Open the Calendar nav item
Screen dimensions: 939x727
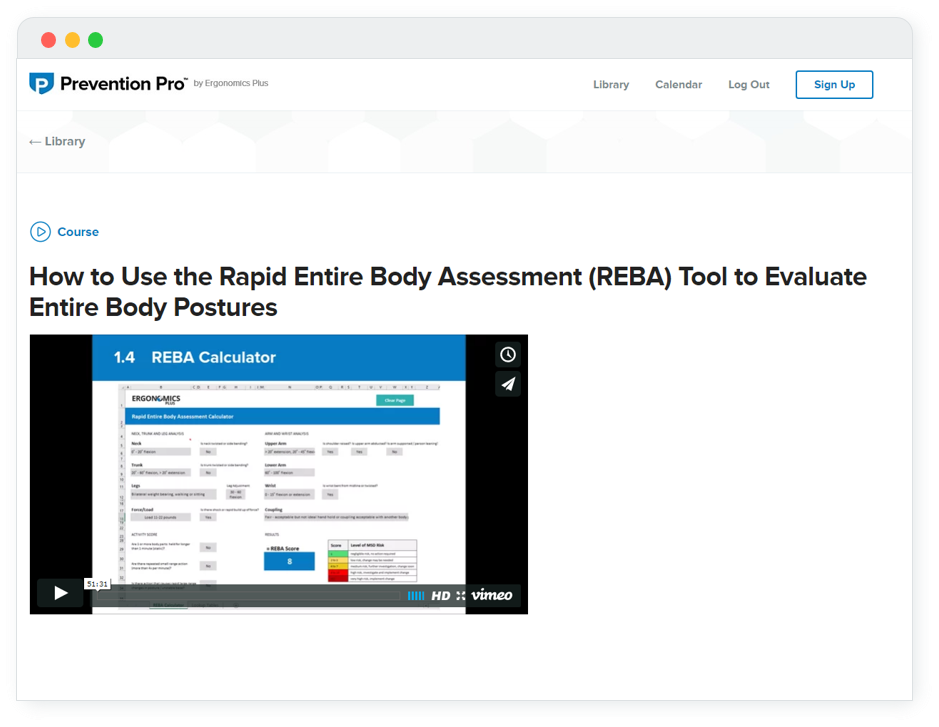(678, 85)
